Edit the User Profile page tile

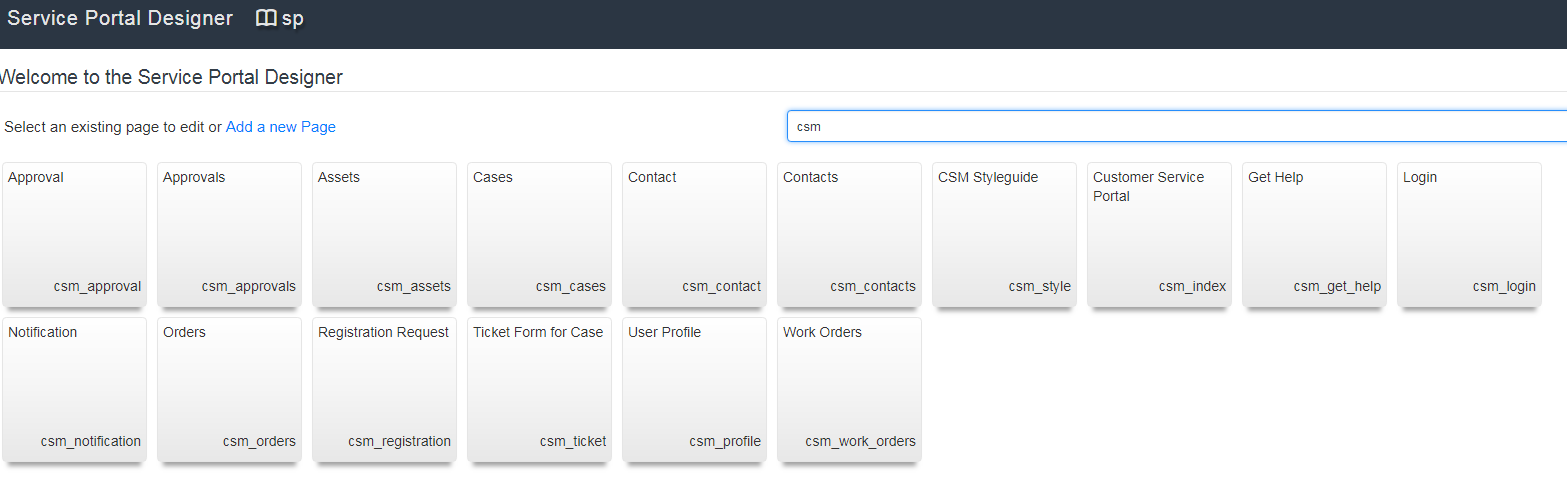pyautogui.click(x=695, y=390)
